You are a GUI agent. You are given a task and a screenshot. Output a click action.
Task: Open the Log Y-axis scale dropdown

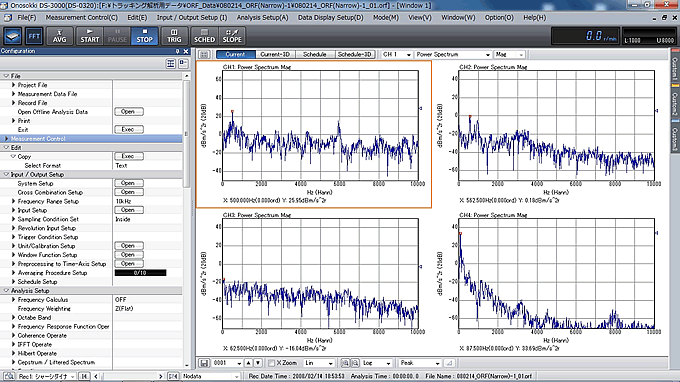point(377,363)
